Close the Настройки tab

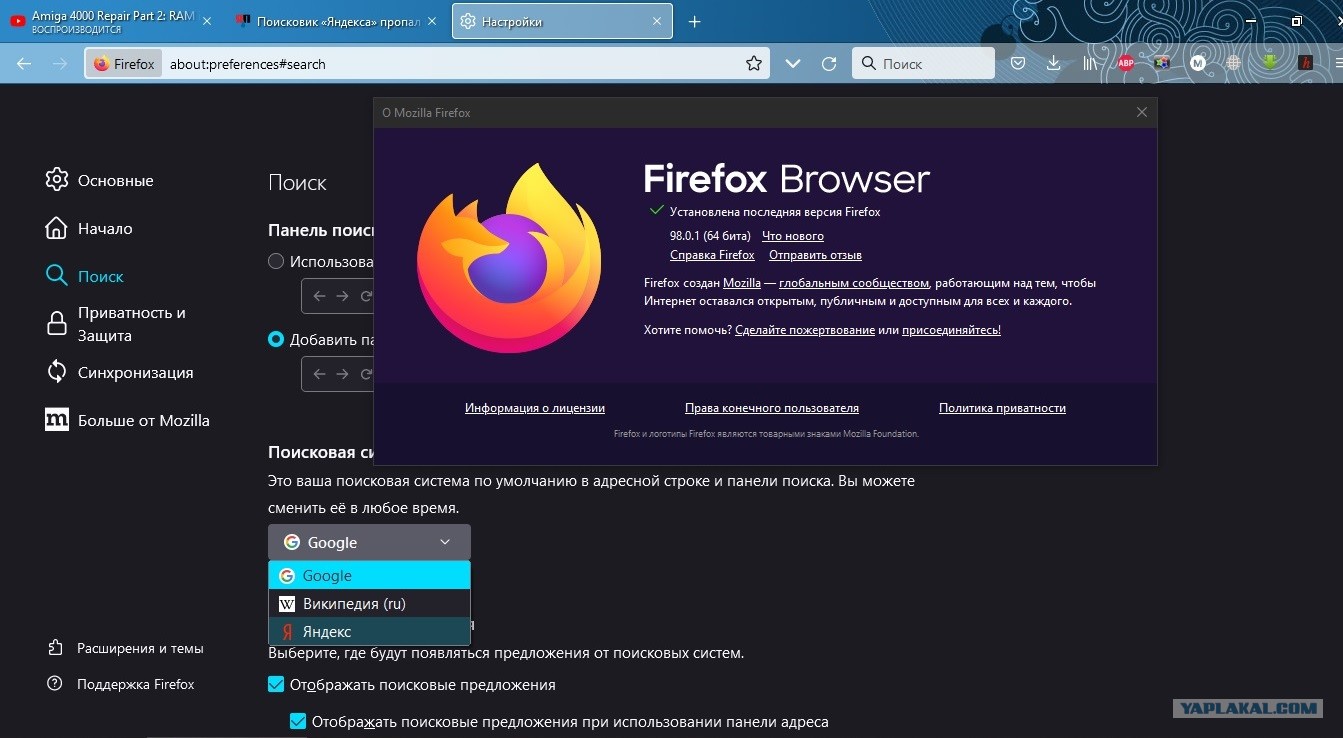tap(657, 21)
